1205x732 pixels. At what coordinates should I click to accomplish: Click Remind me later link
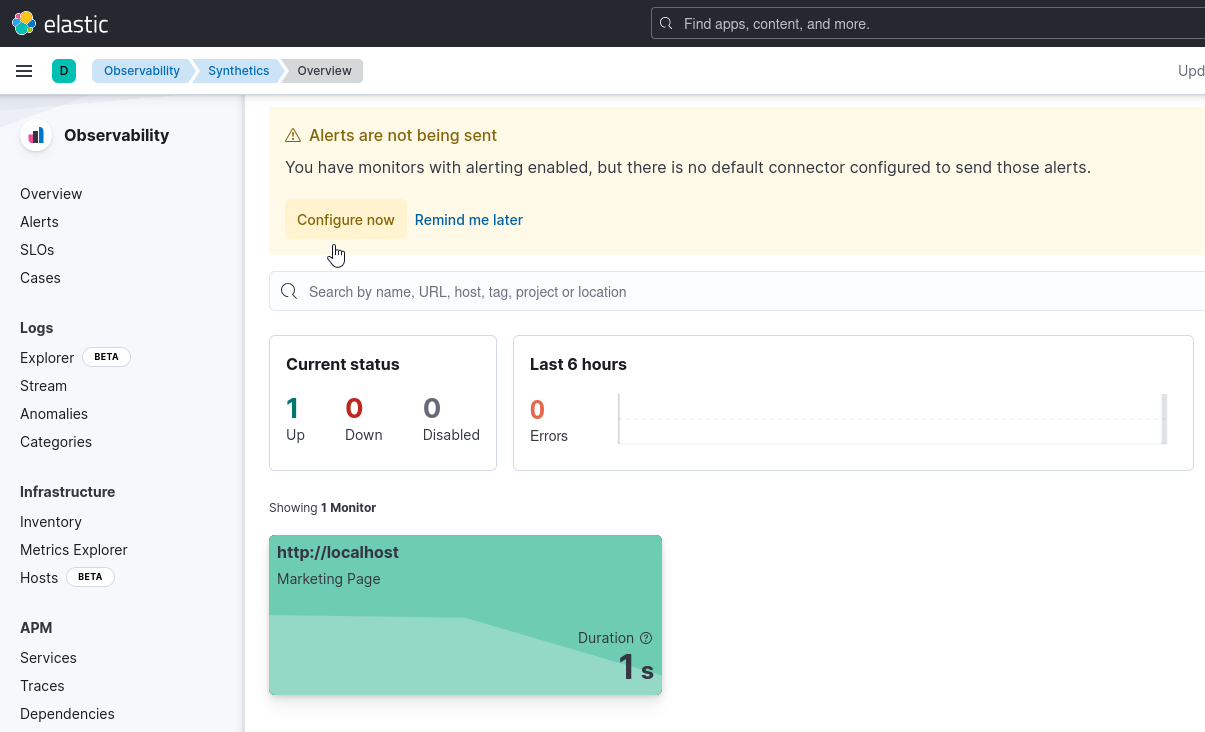coord(469,220)
